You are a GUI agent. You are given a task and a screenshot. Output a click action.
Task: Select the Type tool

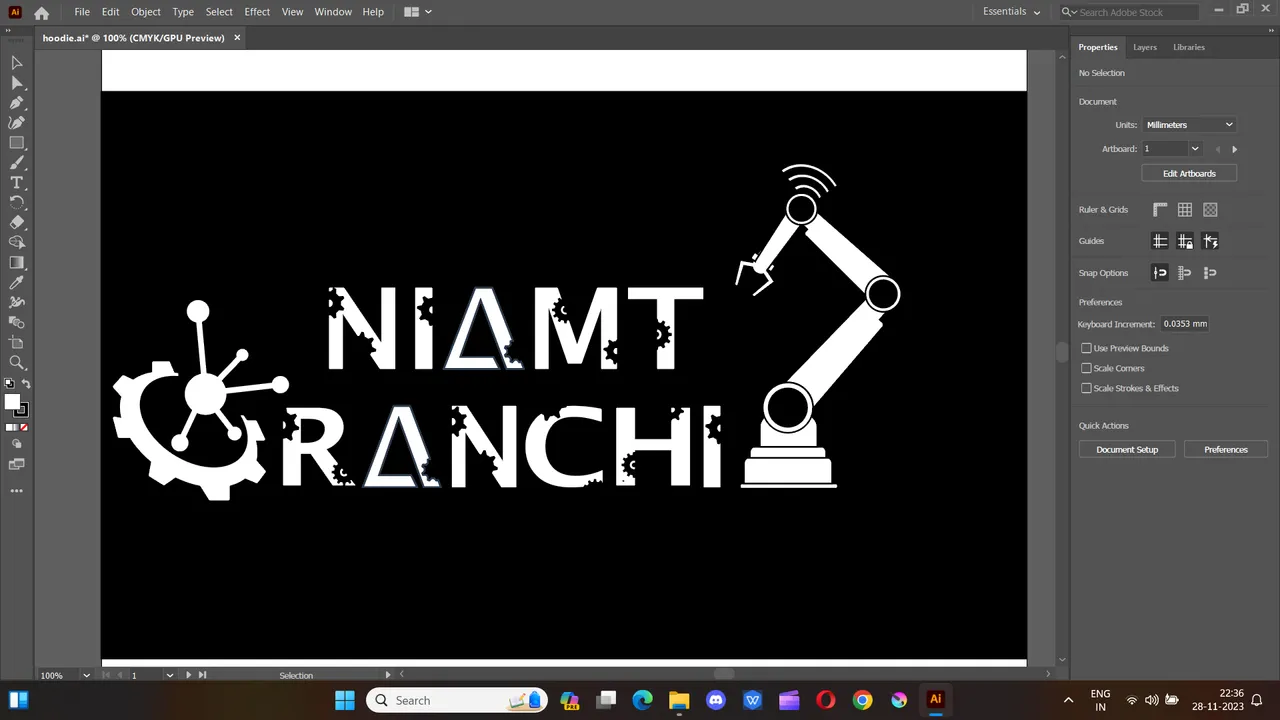pos(17,182)
